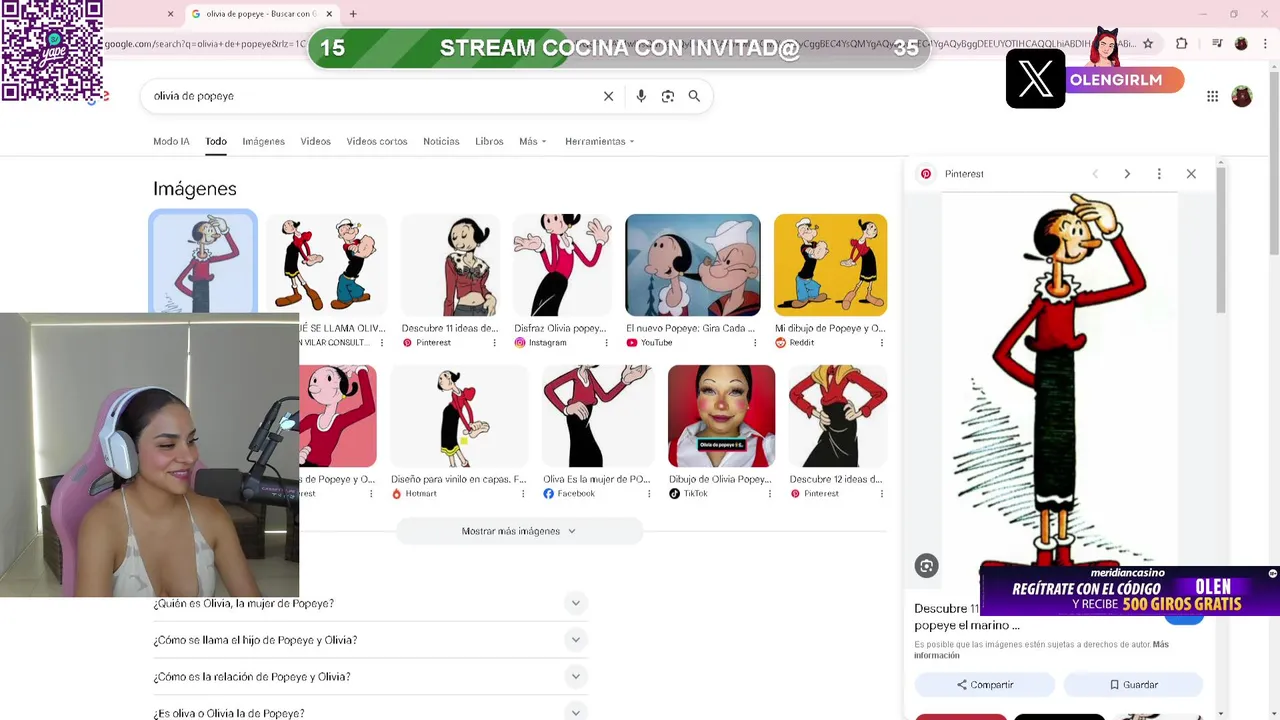Open the Más dropdown in search tabs
Screen dimensions: 1280x720
point(533,141)
